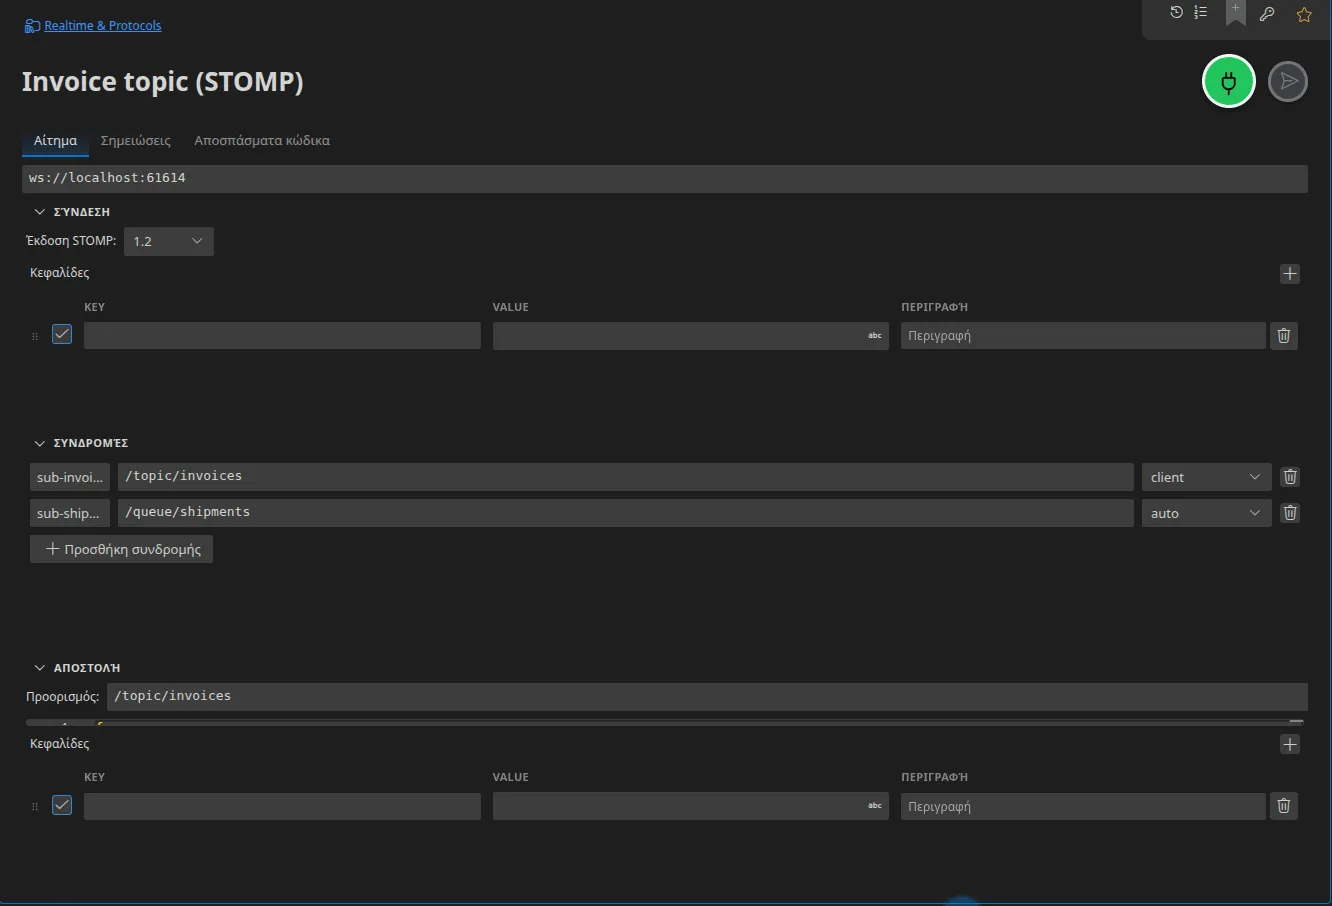The image size is (1332, 906).
Task: Click the sub-ship... subscription ID field
Action: [x=70, y=513]
